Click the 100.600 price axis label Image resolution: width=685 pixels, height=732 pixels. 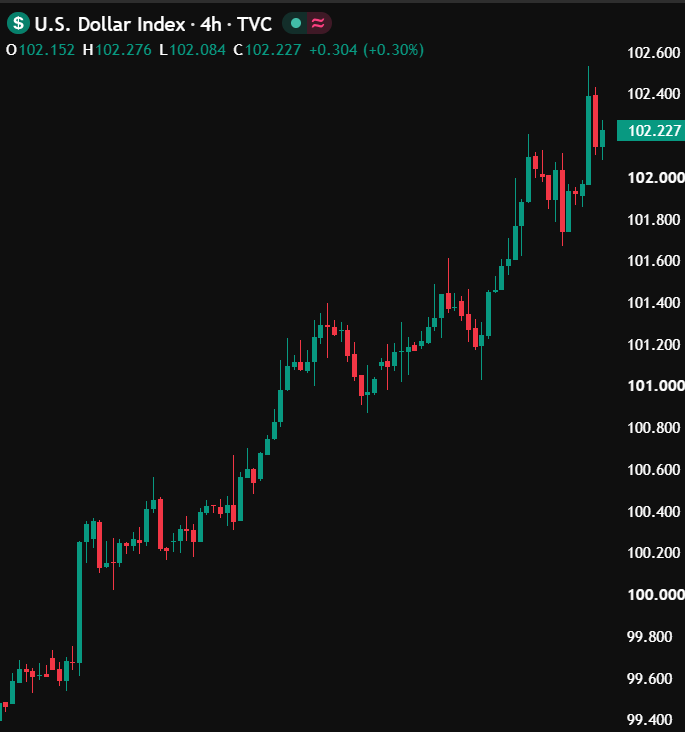pyautogui.click(x=653, y=470)
